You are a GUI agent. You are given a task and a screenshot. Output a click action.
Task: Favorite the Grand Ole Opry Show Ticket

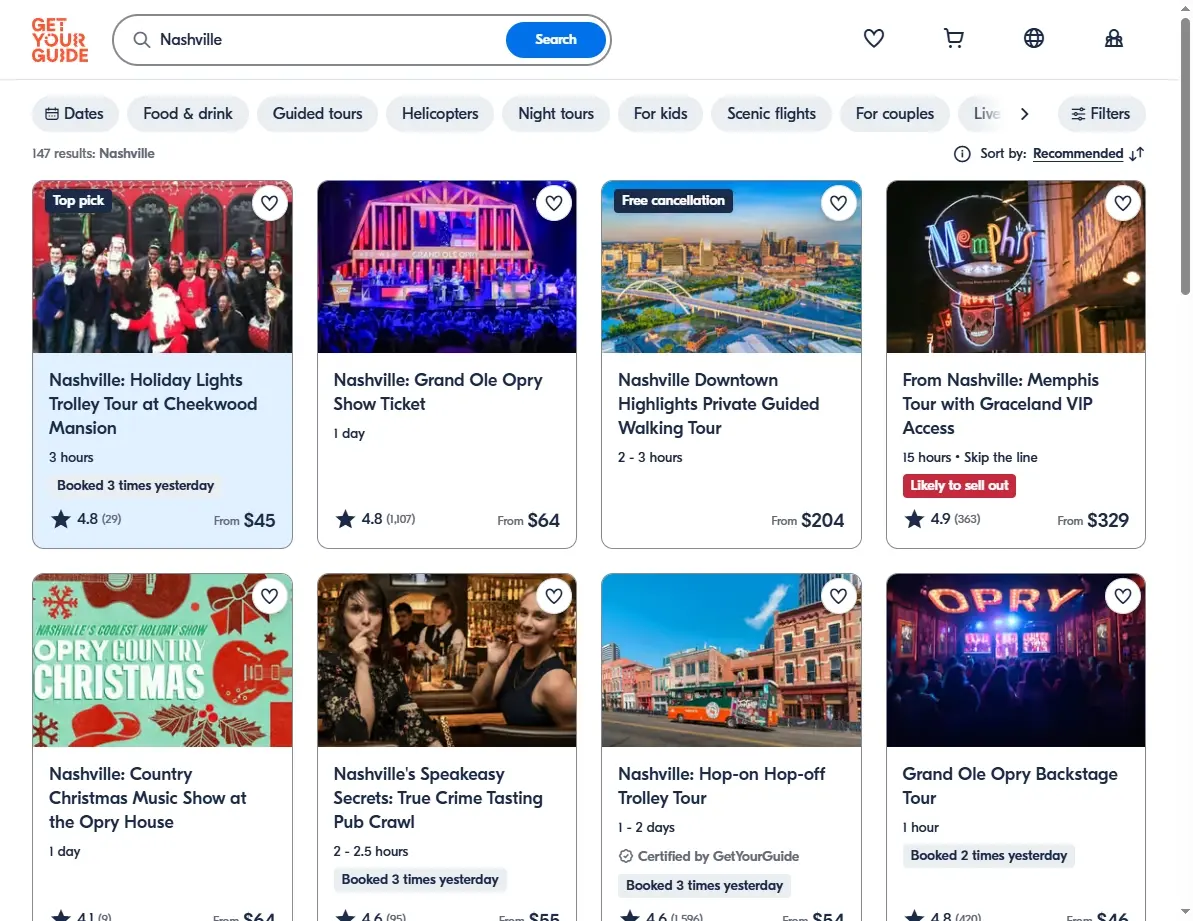(x=554, y=203)
